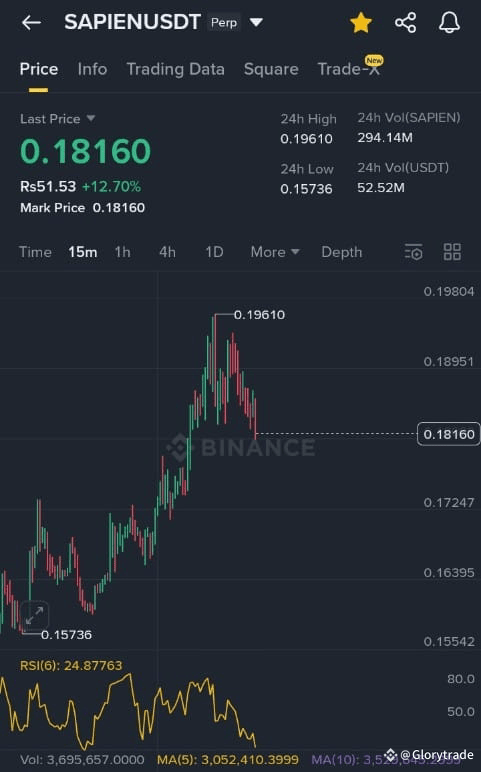This screenshot has width=481, height=772.
Task: Click the large 0.18160 last price
Action: 86,151
